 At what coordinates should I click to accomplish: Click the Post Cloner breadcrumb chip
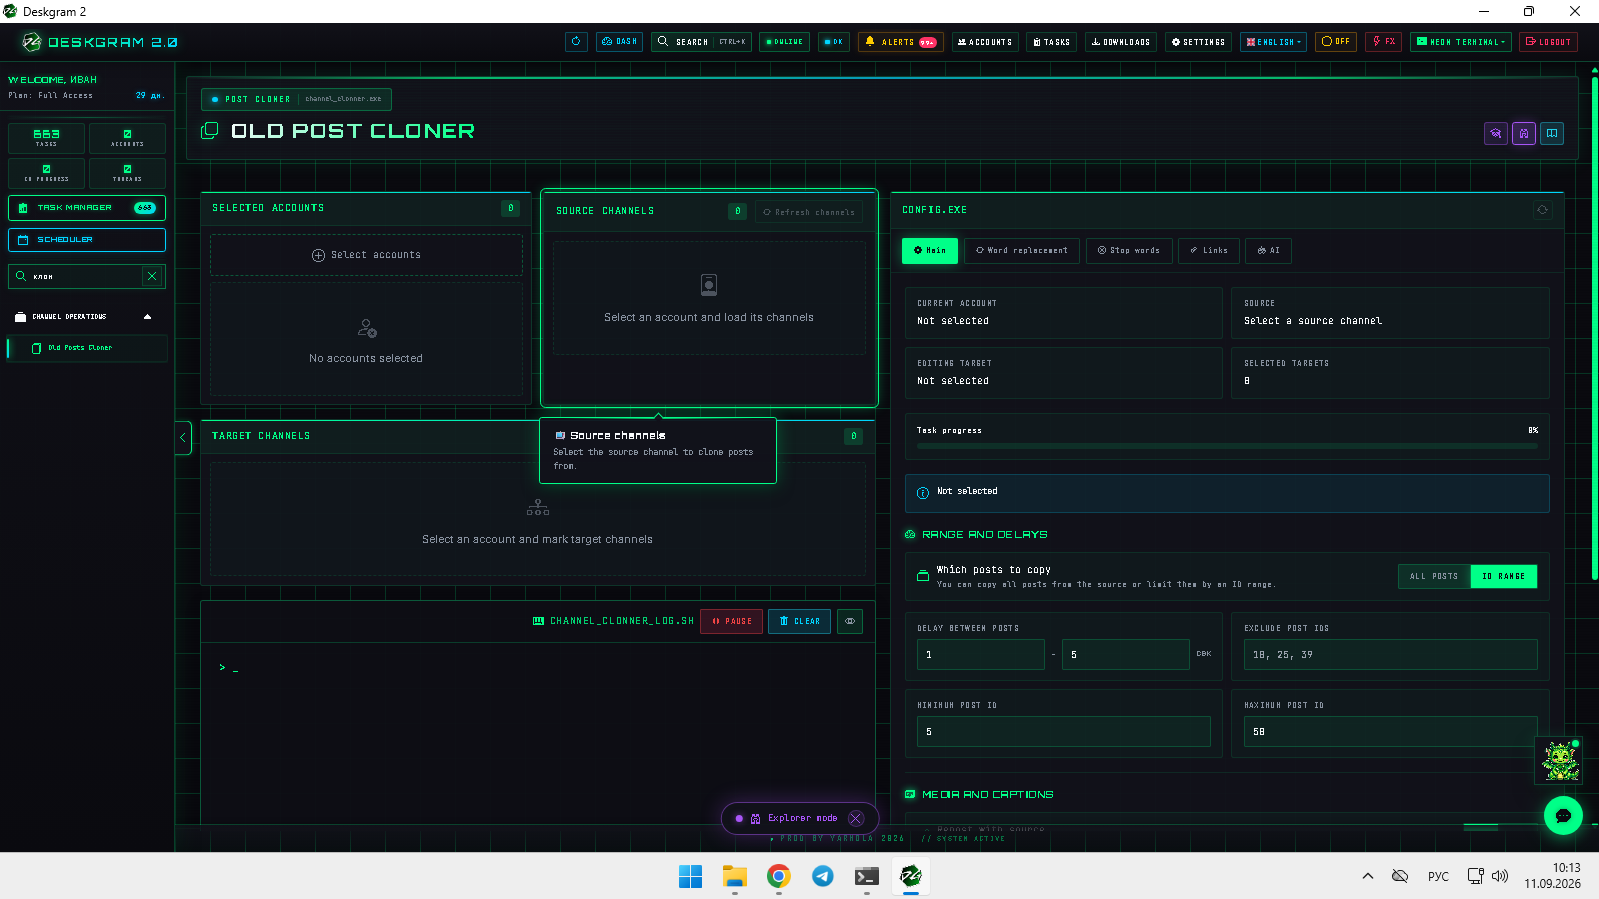[296, 99]
